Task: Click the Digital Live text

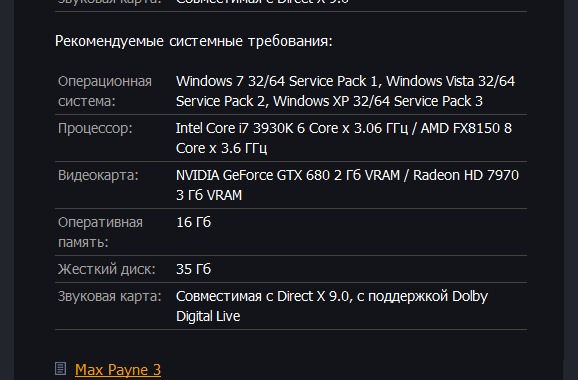Action: click(208, 316)
